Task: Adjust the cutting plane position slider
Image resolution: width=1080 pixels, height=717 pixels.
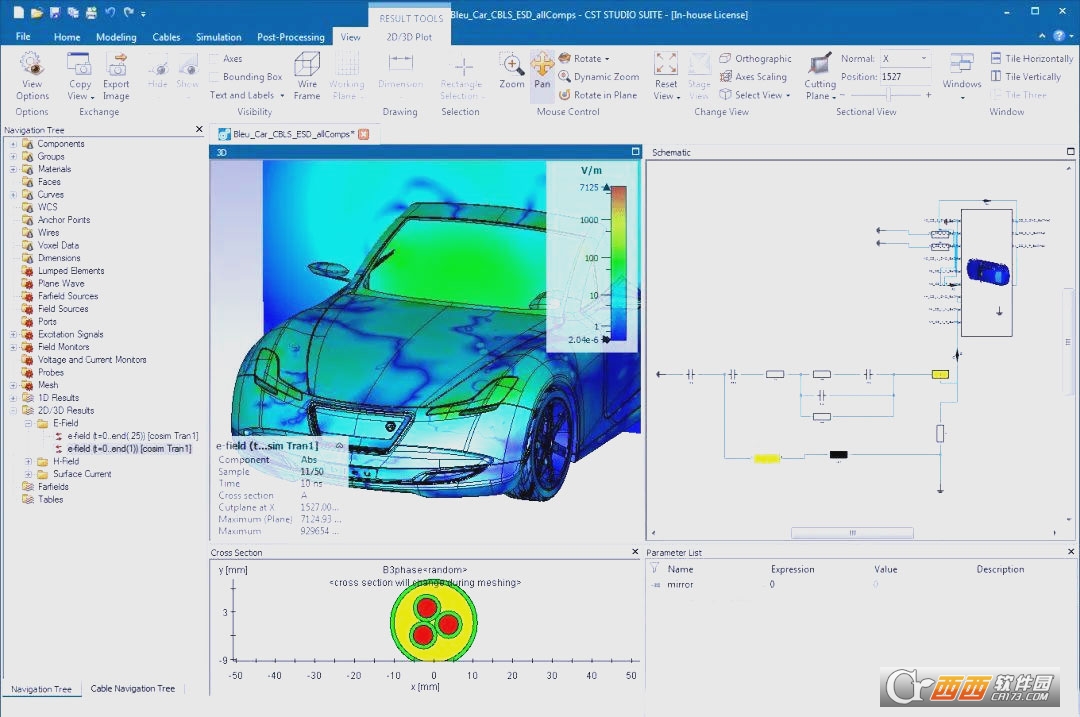Action: [889, 95]
